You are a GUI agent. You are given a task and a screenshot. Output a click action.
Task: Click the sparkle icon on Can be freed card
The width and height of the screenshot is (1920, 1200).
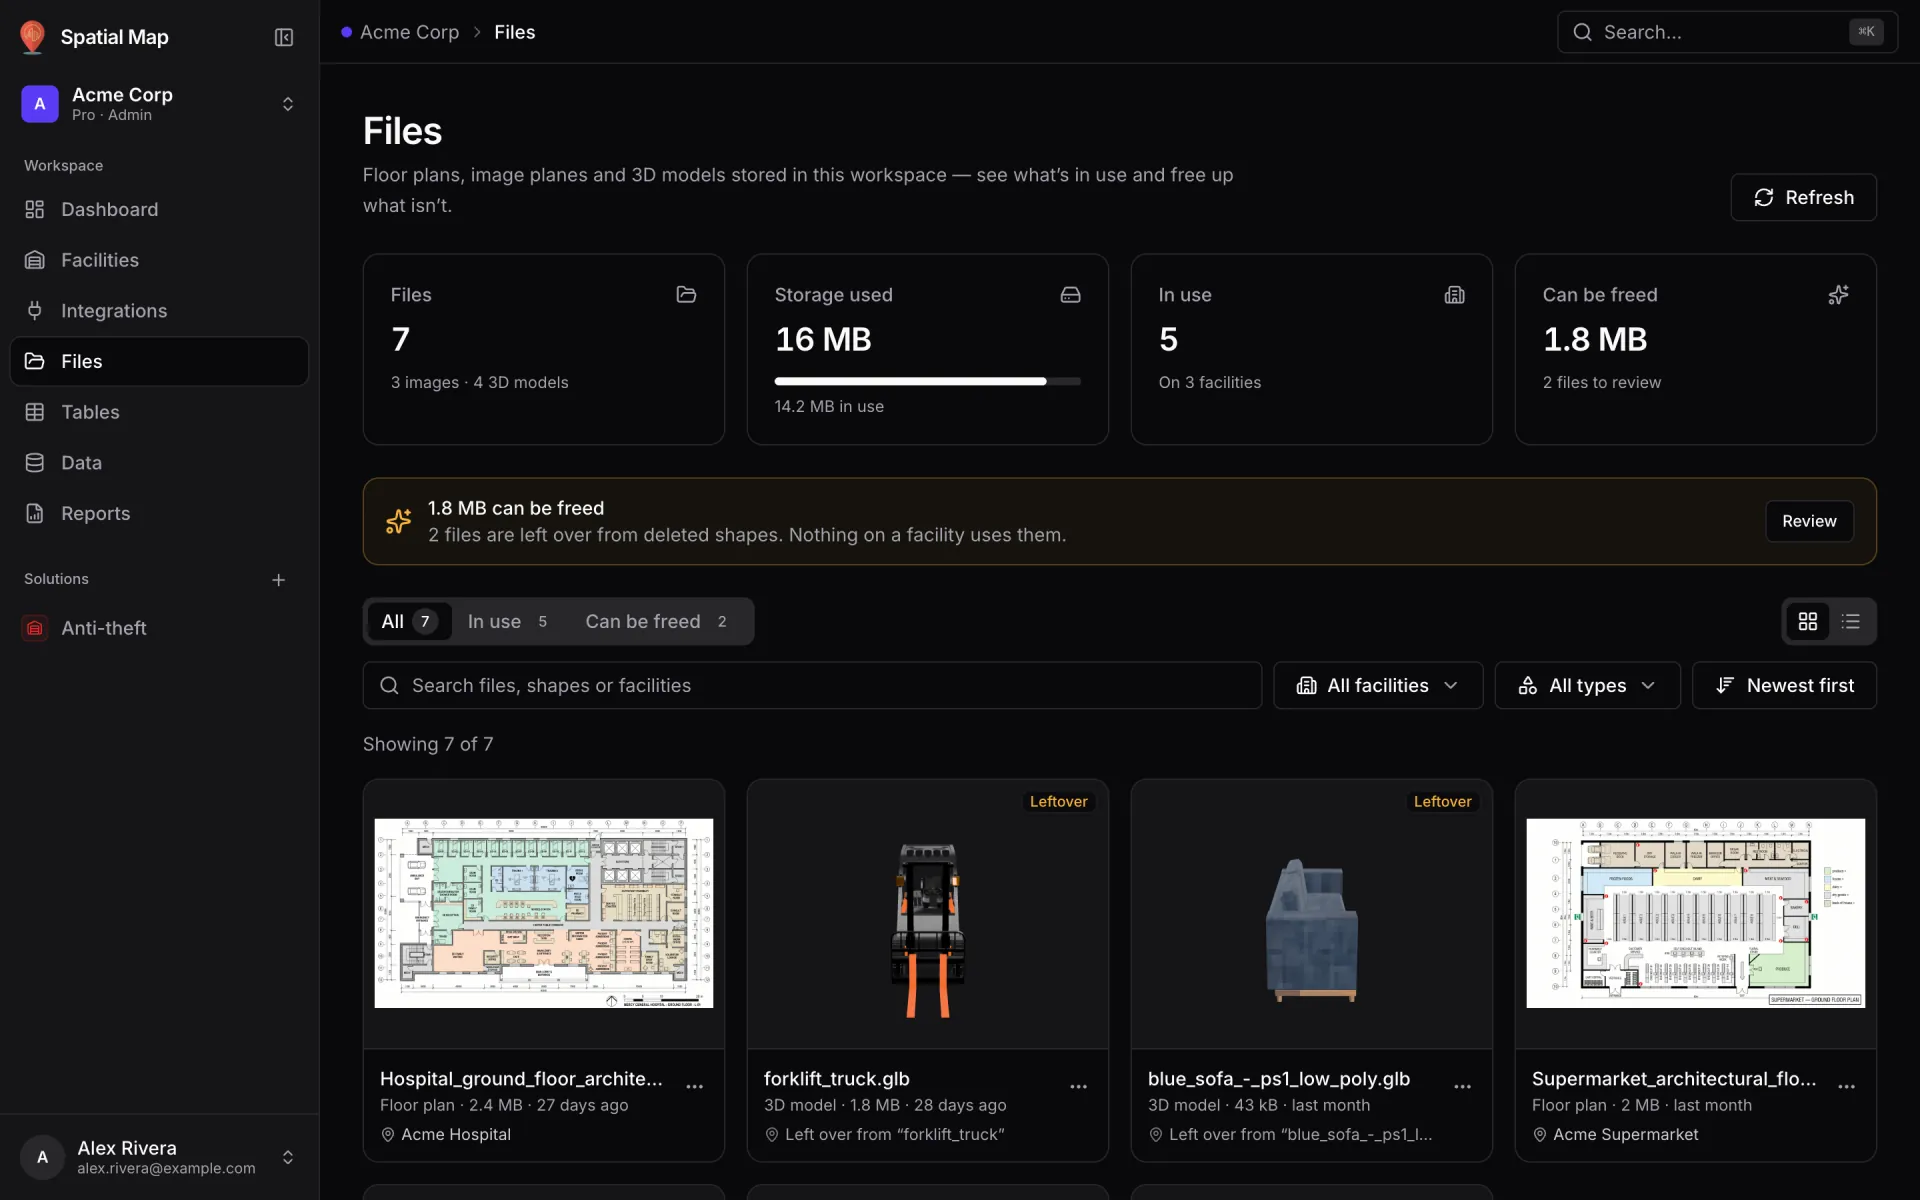point(1838,295)
